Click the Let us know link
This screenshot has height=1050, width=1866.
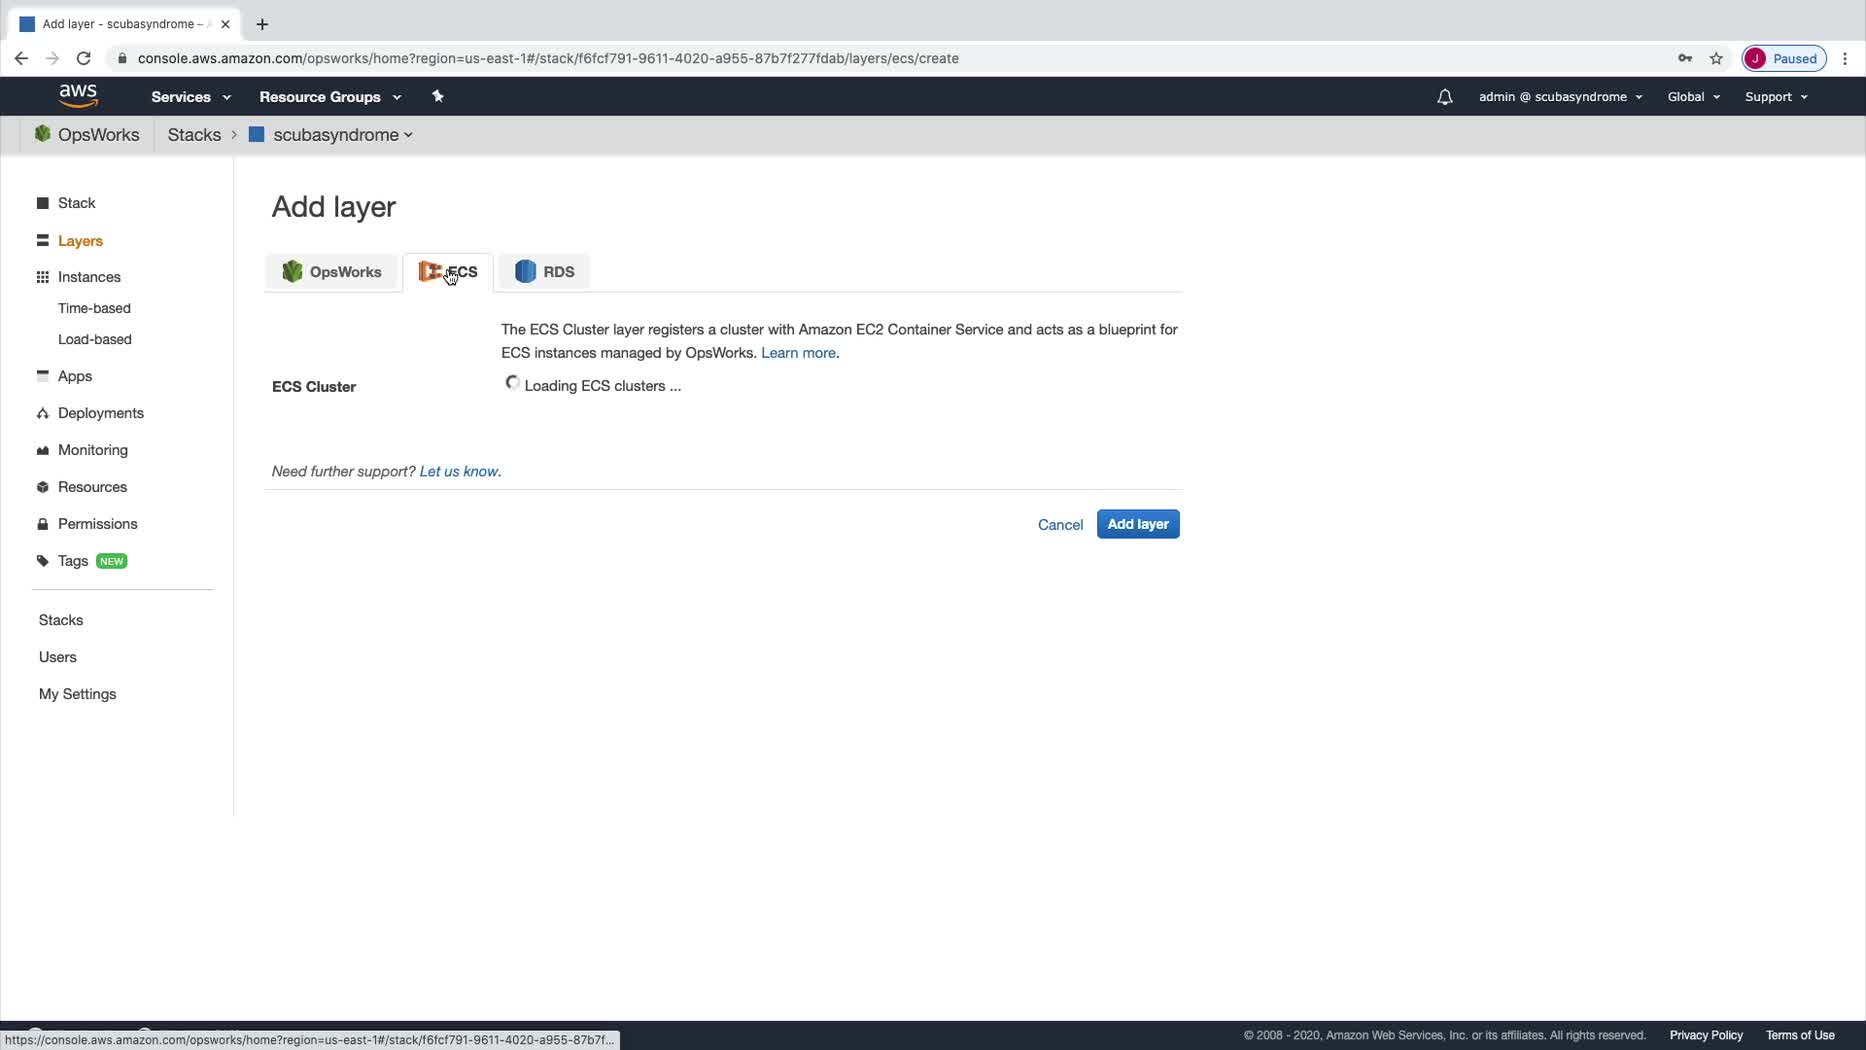click(x=459, y=471)
